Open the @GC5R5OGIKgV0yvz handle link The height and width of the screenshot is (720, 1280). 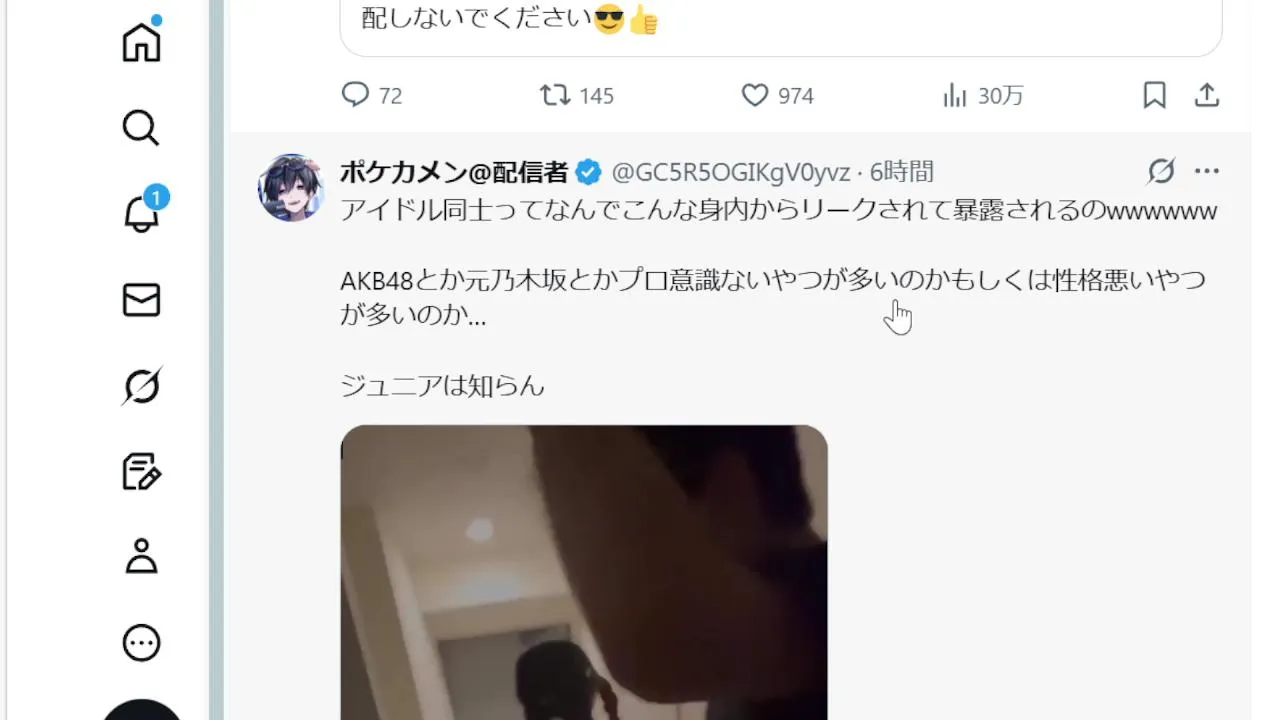(x=730, y=172)
